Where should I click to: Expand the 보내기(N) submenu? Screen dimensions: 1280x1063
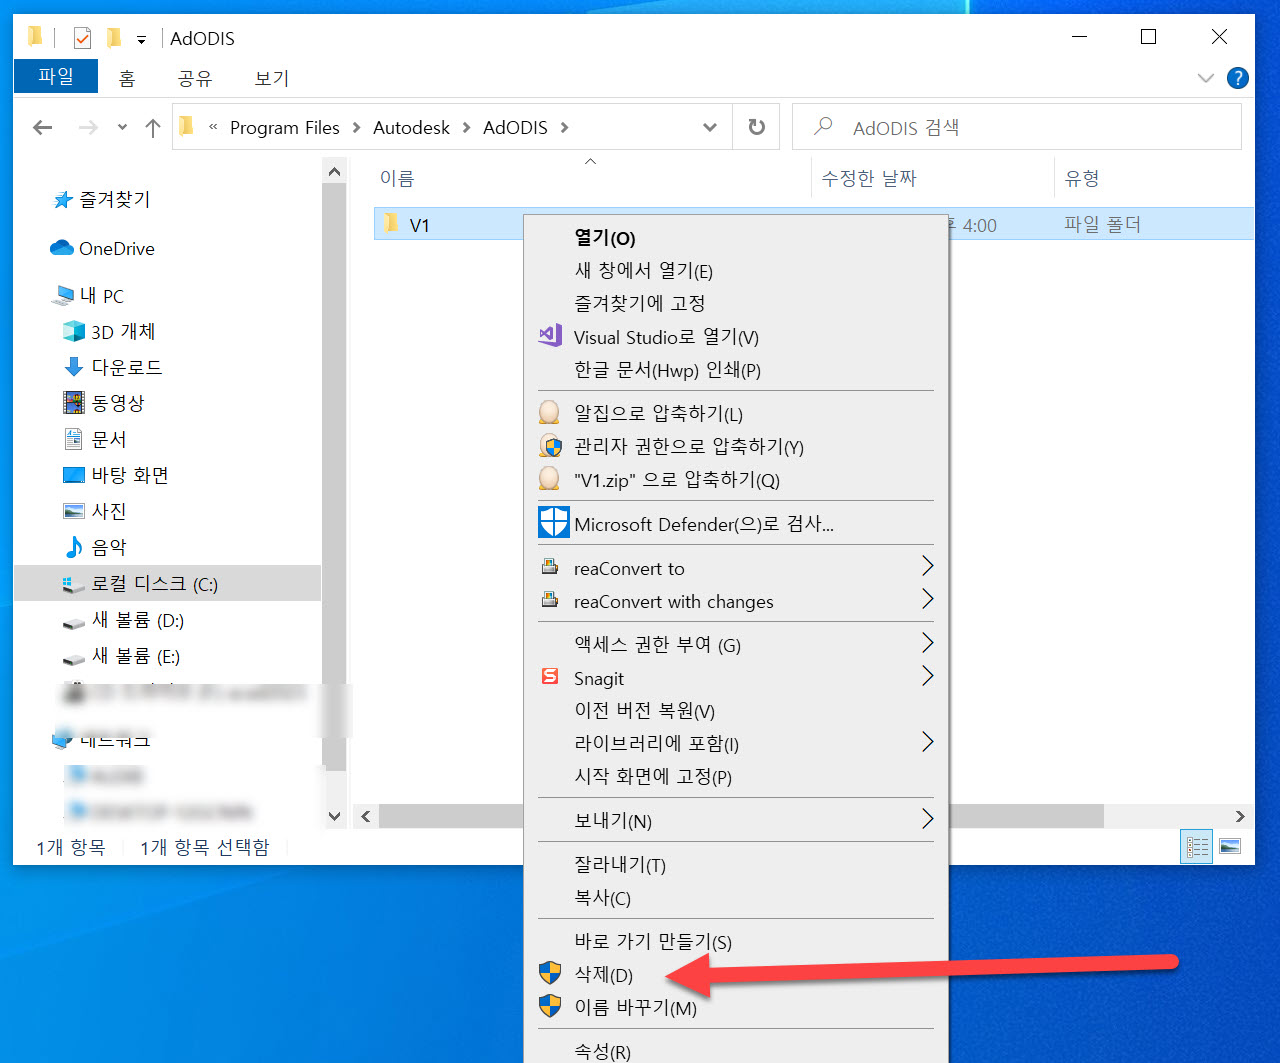point(736,821)
